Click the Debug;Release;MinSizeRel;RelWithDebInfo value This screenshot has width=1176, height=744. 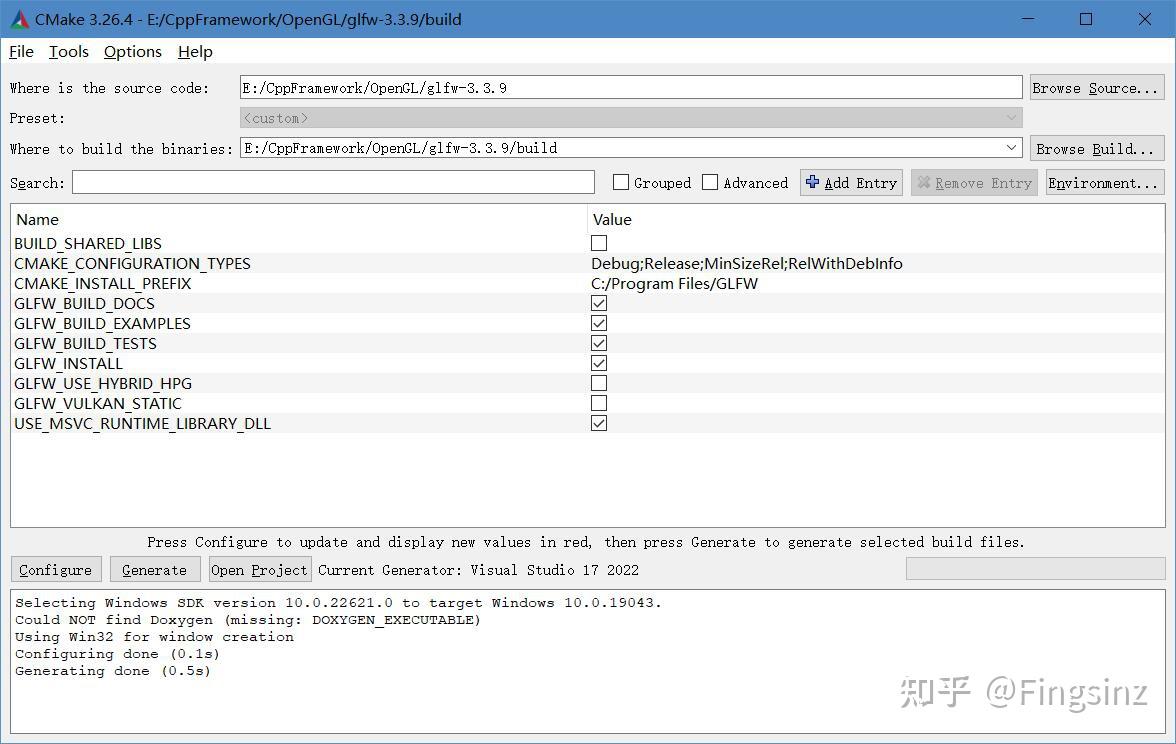point(746,264)
